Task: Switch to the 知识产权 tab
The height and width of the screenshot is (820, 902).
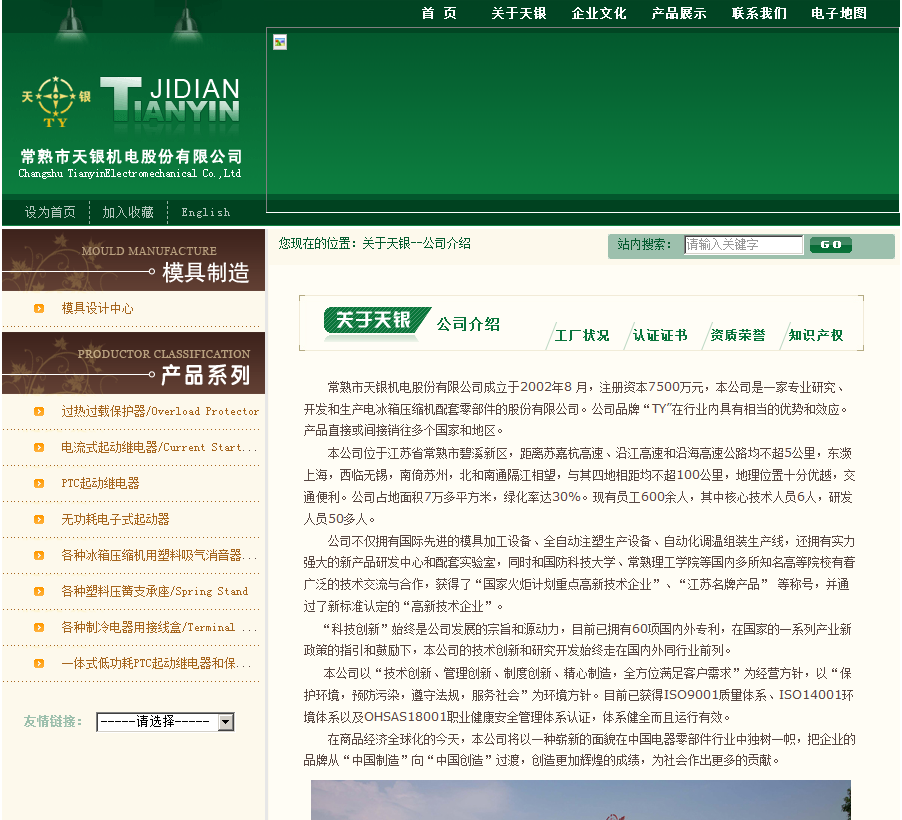Action: point(816,335)
